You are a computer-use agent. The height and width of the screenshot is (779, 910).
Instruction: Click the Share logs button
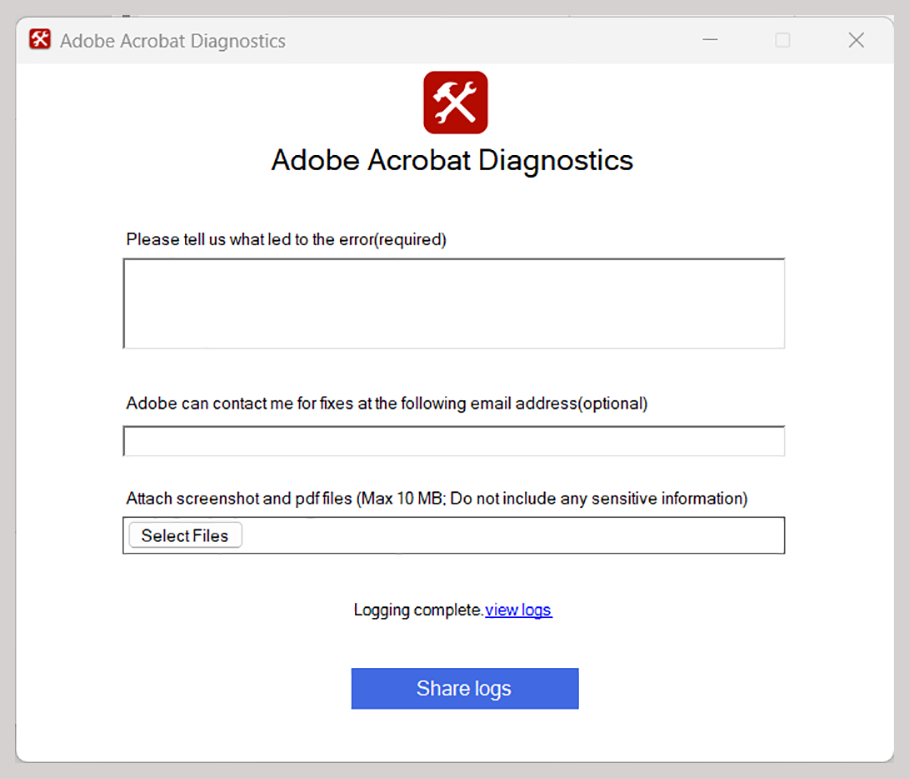(464, 688)
